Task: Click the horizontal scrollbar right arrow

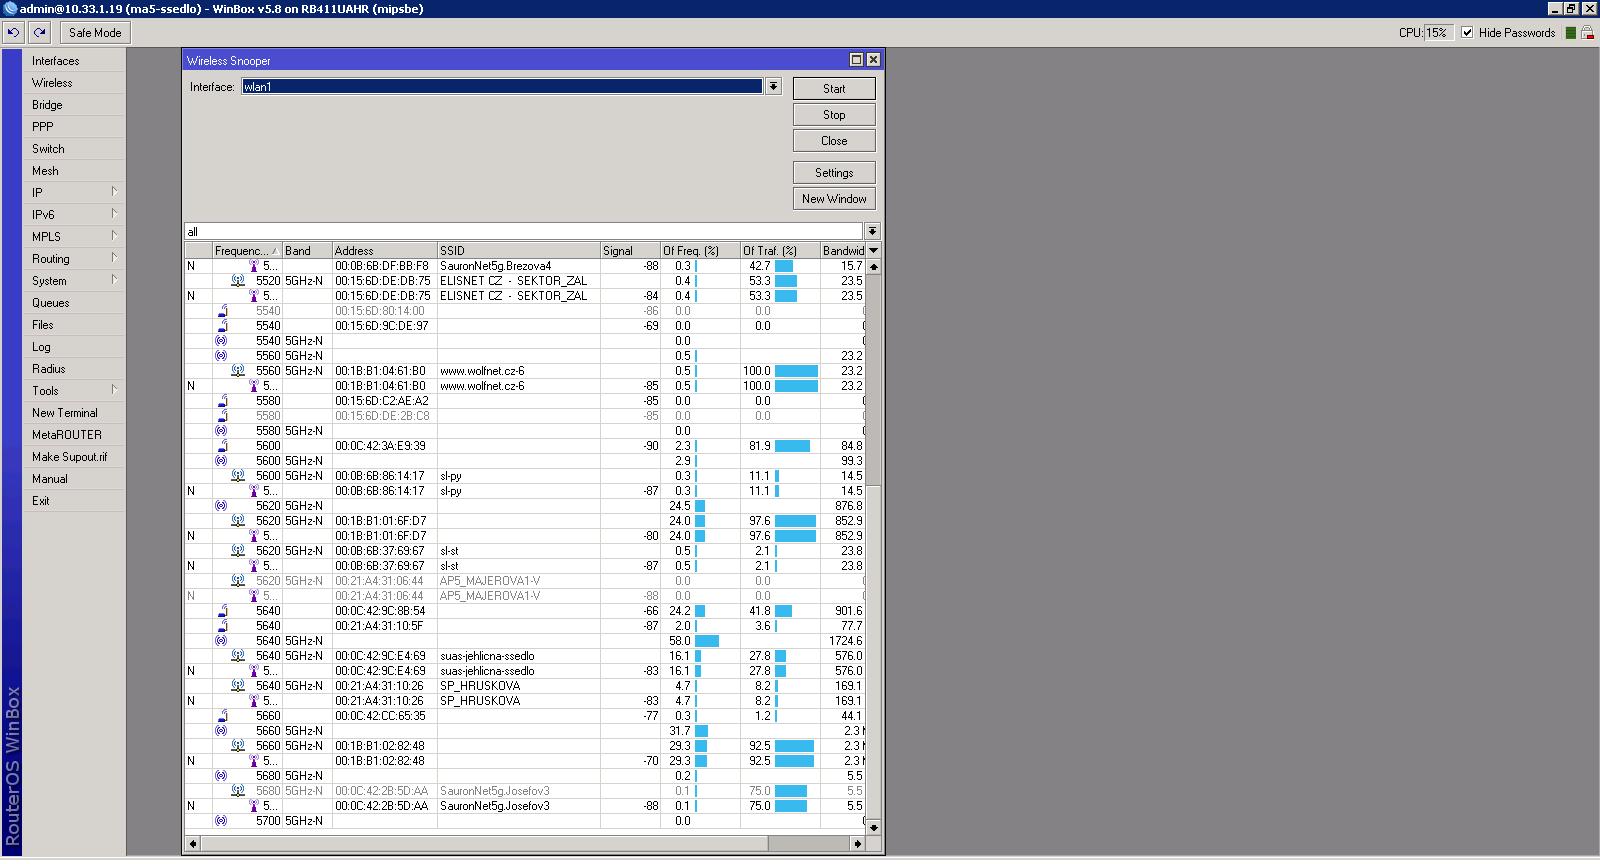Action: 857,844
